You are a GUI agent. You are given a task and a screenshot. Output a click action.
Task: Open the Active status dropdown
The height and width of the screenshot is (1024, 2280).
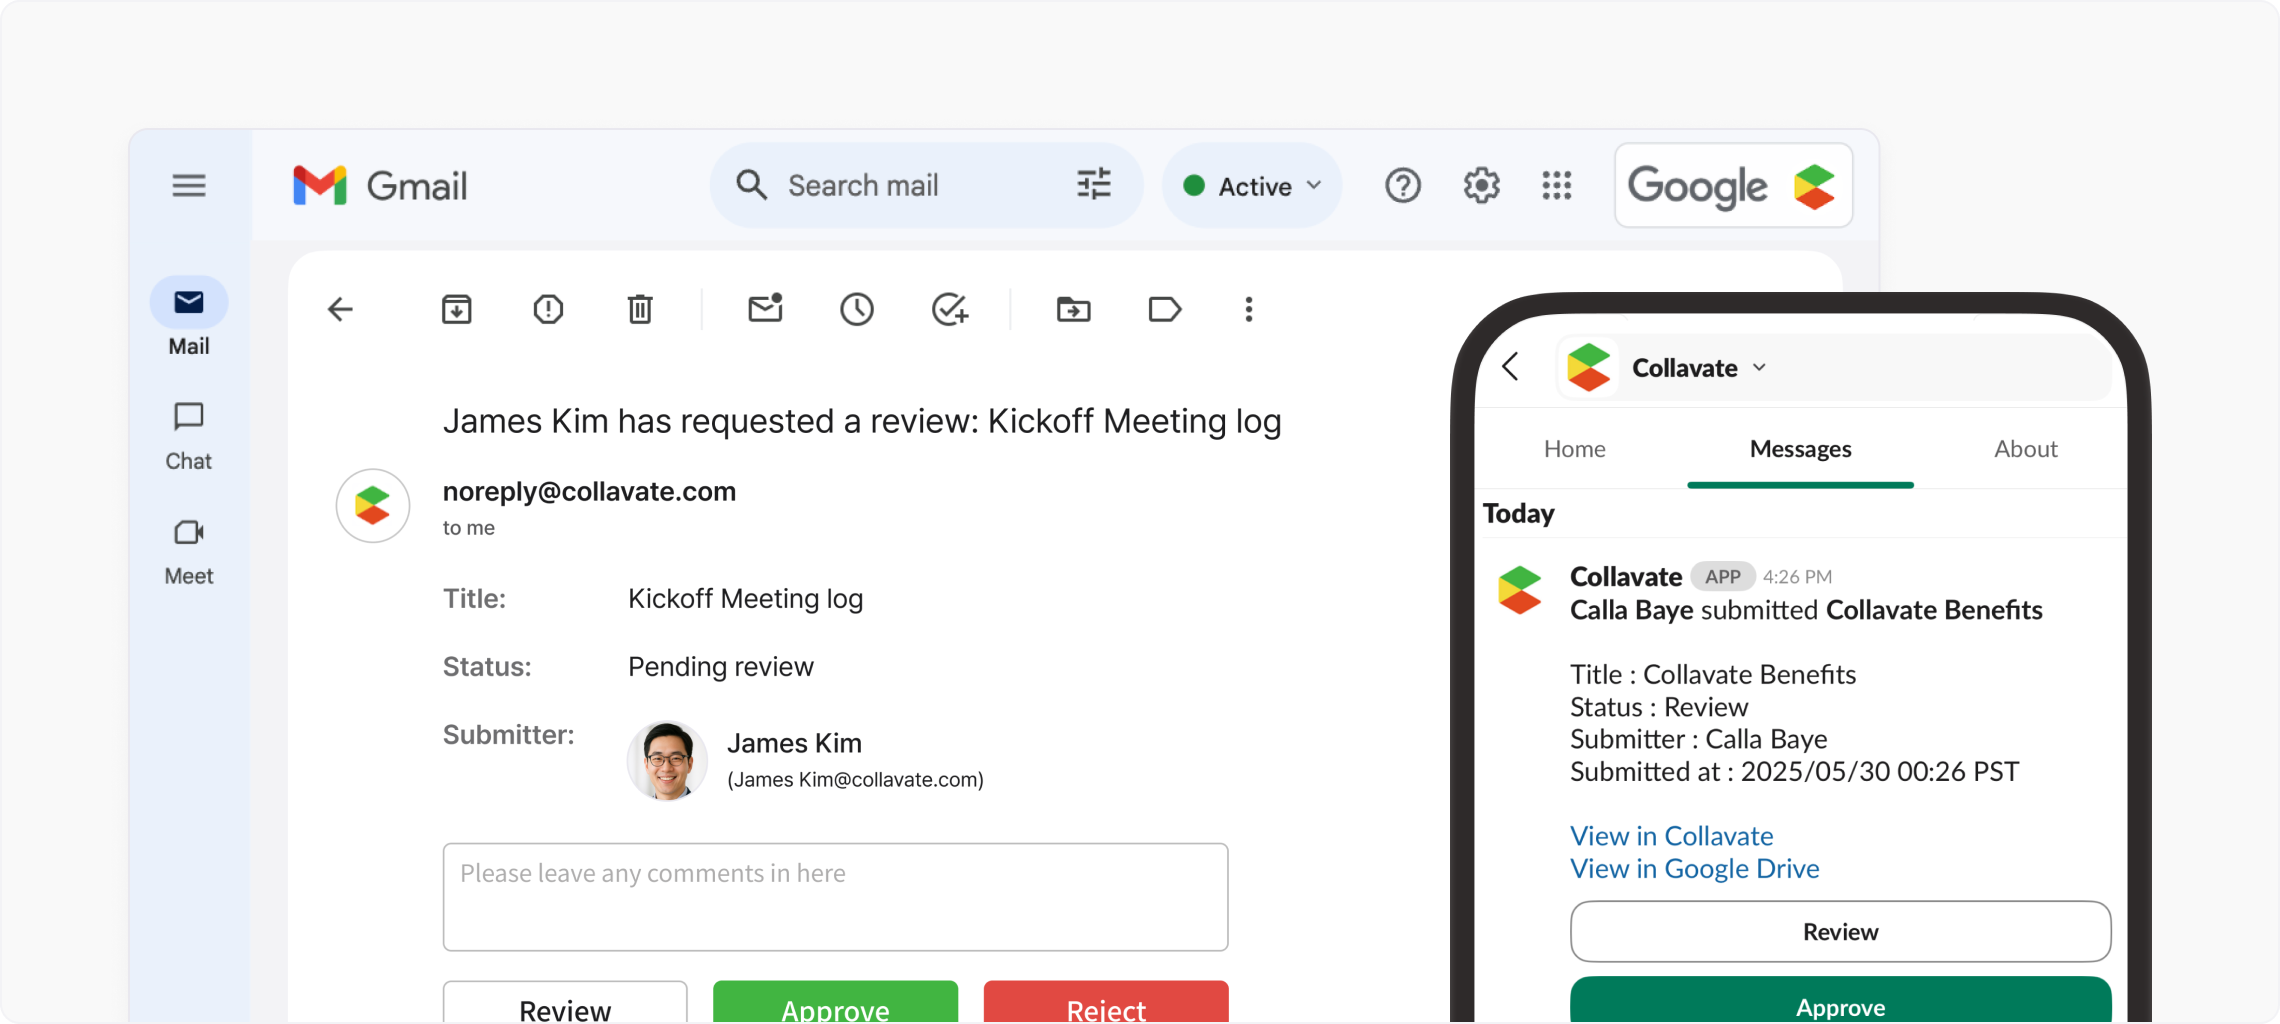point(1252,186)
